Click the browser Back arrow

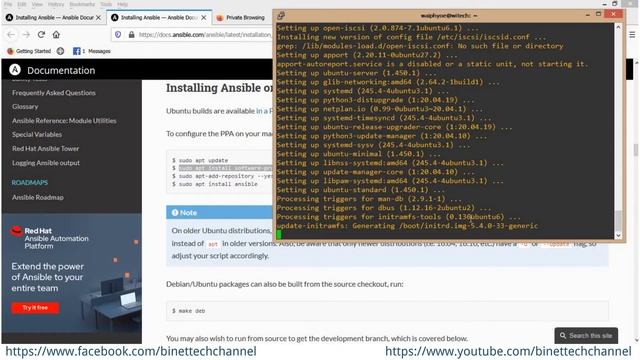click(11, 35)
